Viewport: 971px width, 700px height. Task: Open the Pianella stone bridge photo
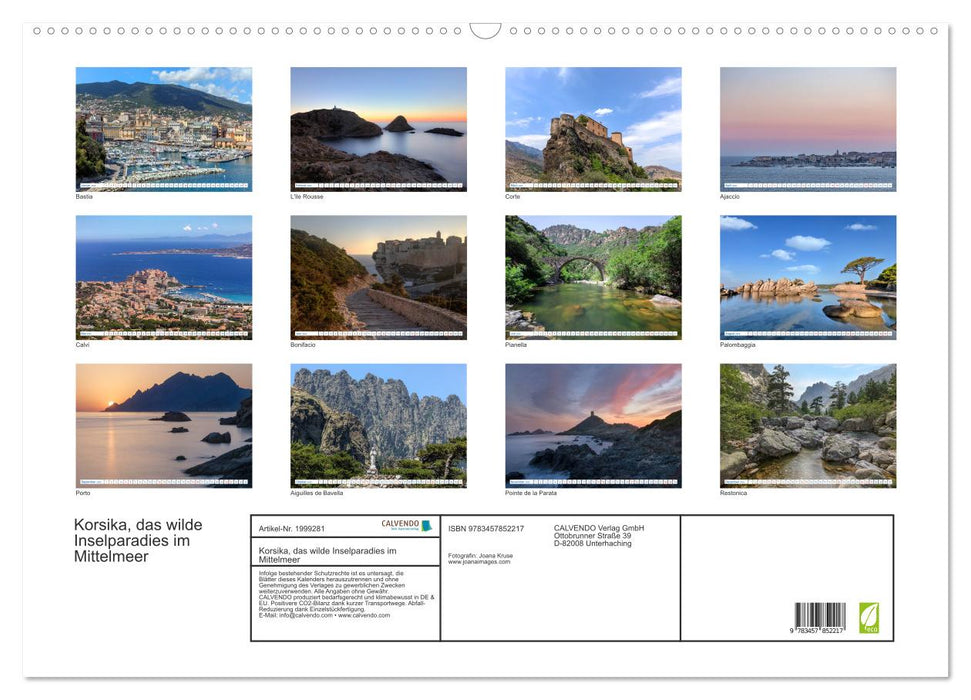coord(593,277)
